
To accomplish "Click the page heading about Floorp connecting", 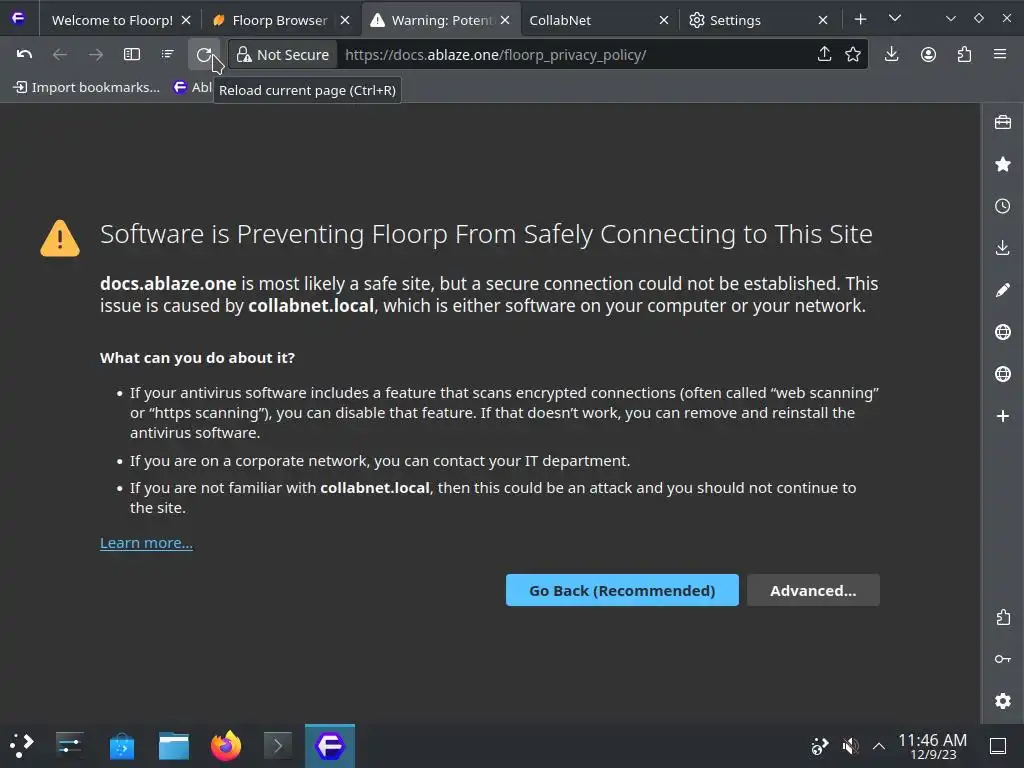I will click(486, 234).
